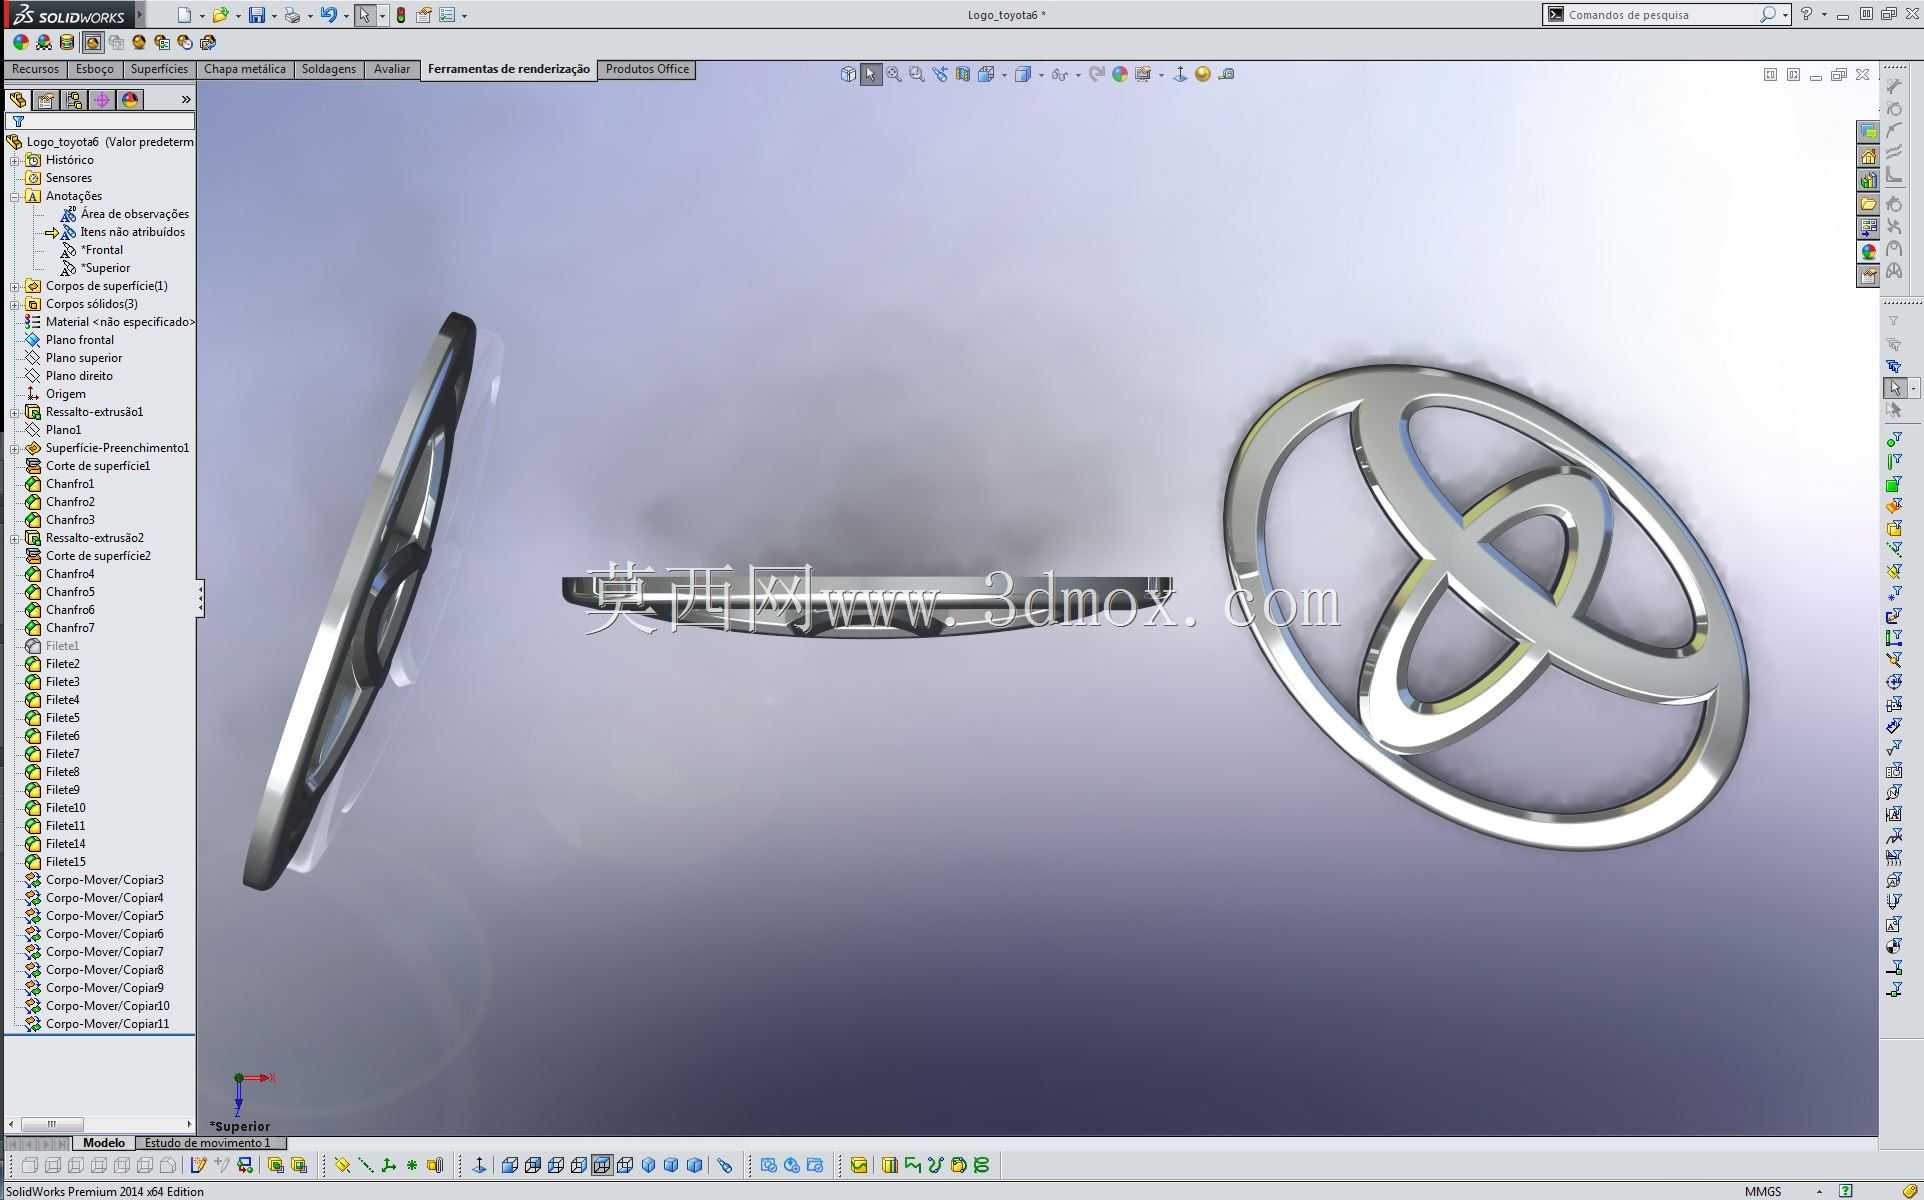Click the Section View icon
Image resolution: width=1924 pixels, height=1200 pixels.
click(963, 74)
